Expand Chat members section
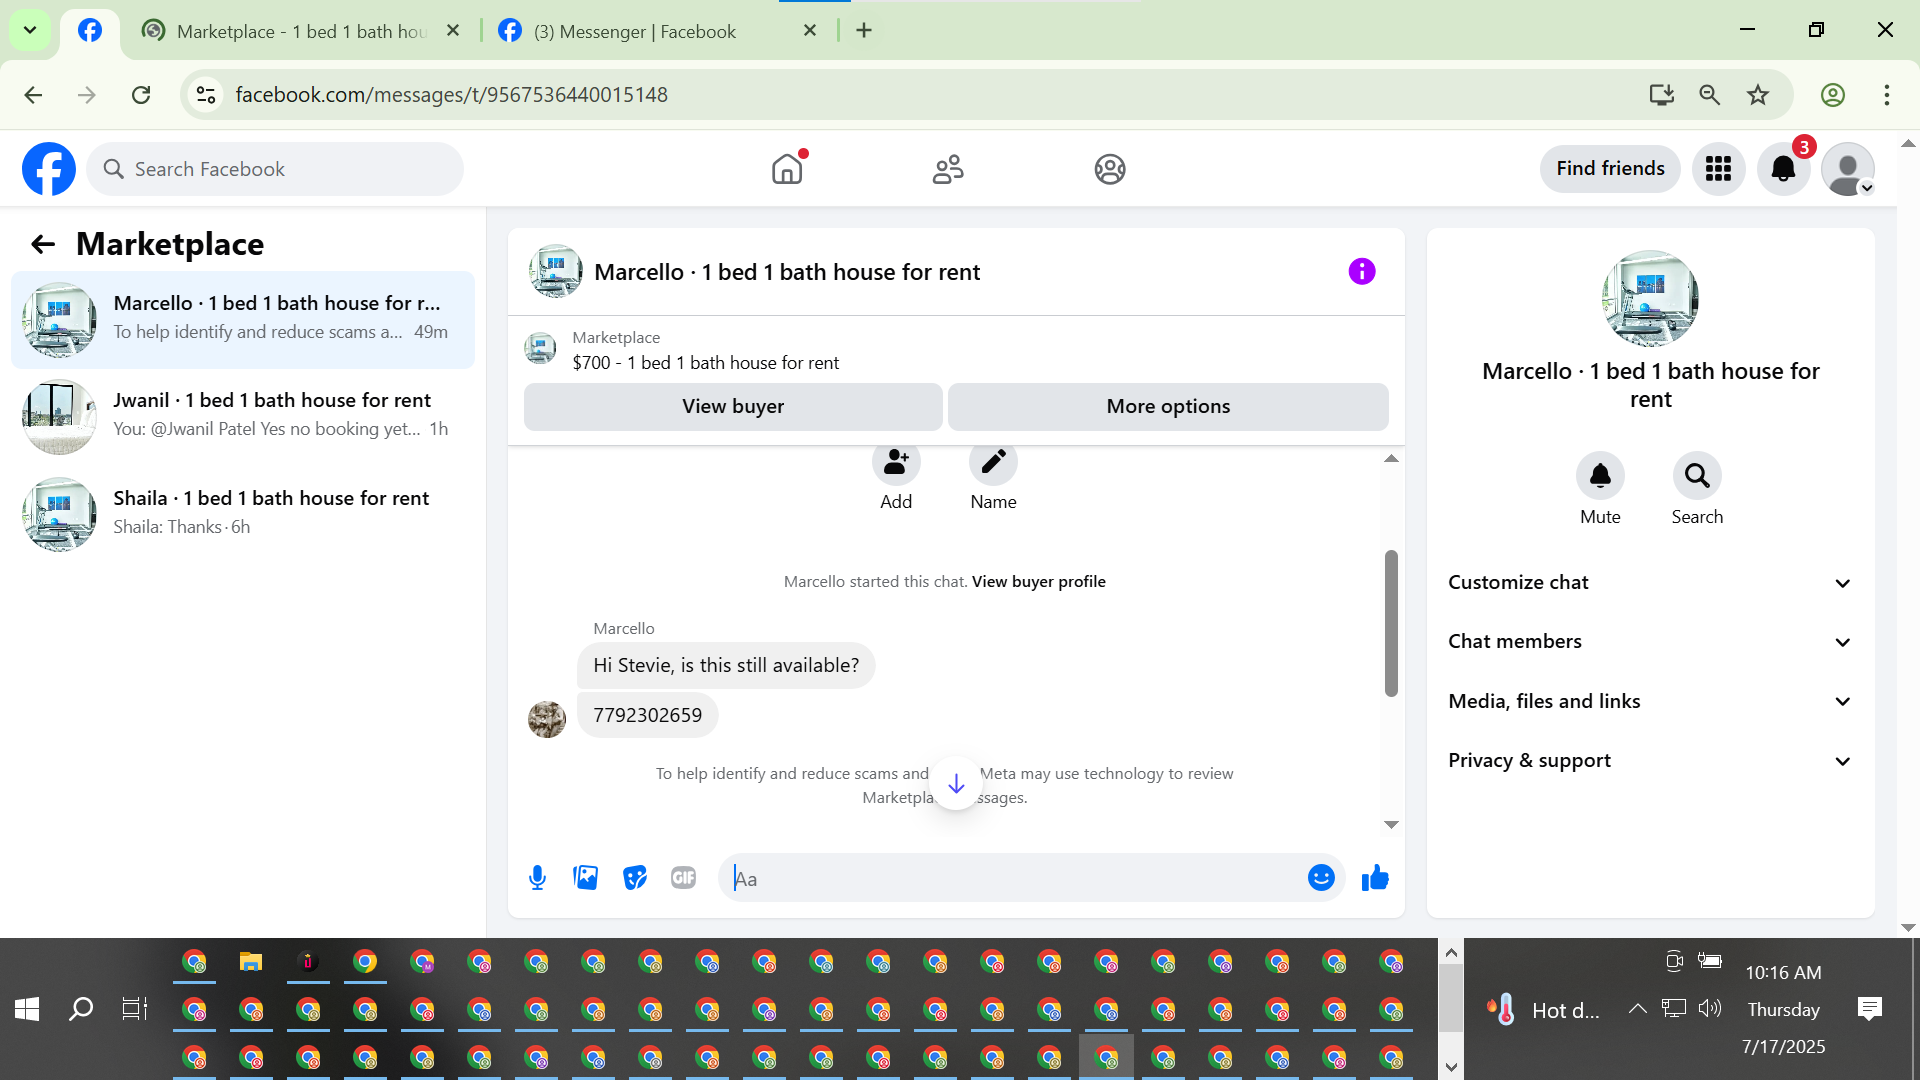Viewport: 1920px width, 1080px height. pyautogui.click(x=1650, y=642)
